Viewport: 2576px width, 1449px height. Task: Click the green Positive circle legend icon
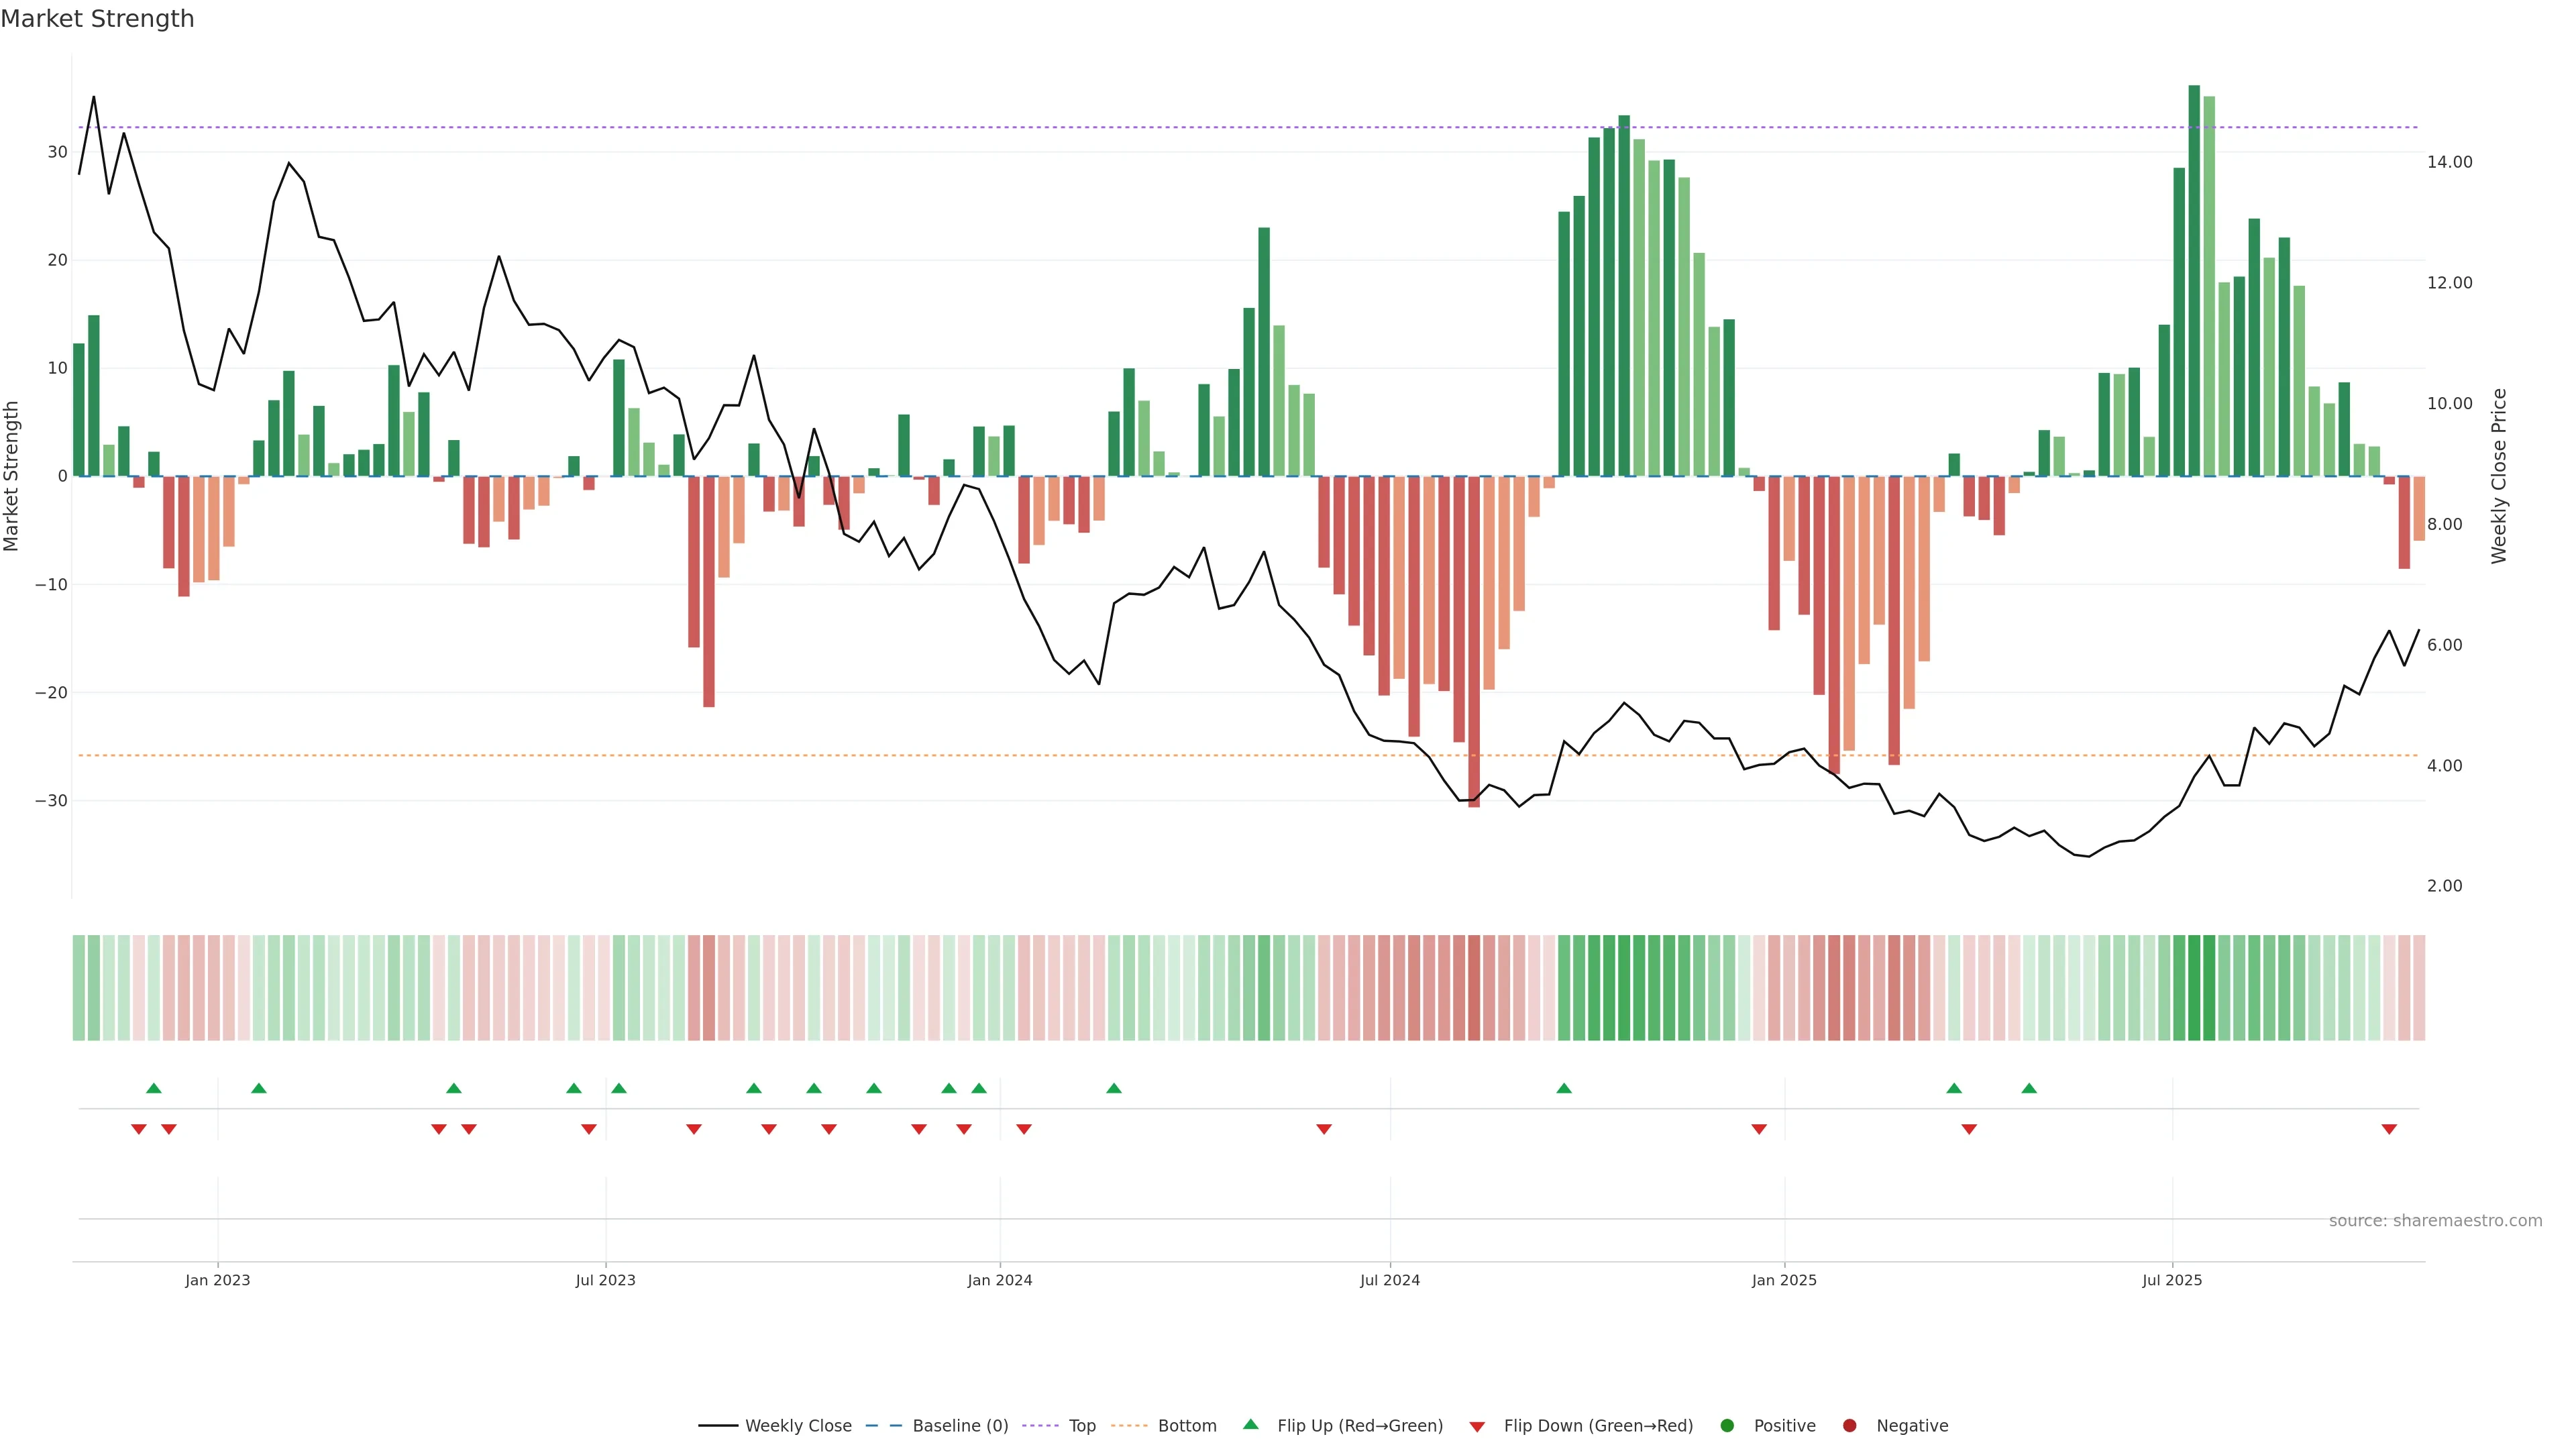(x=1727, y=1425)
